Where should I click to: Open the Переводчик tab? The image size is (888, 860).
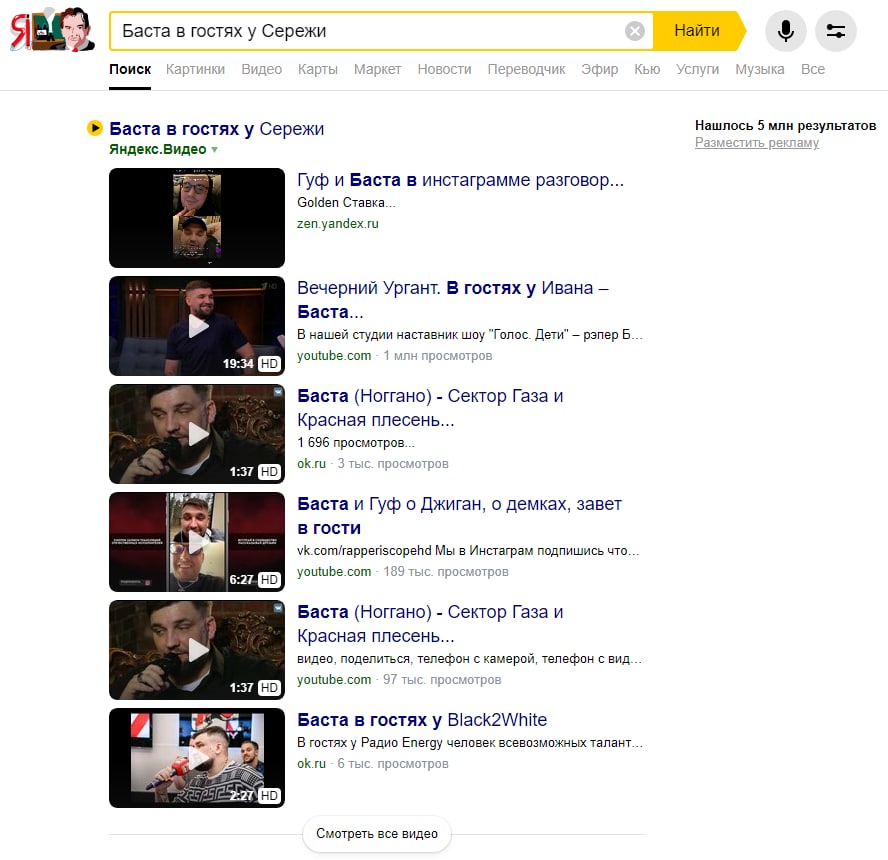[x=527, y=69]
